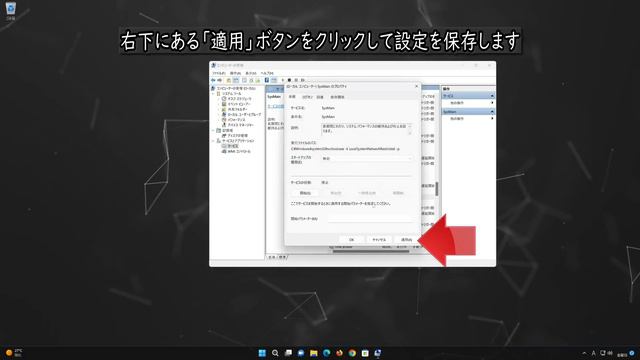Click Computer Management icon in taskbar

378,353
